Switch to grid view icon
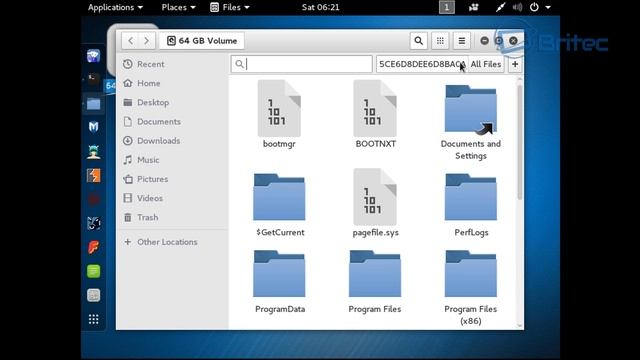This screenshot has width=640, height=360. (x=440, y=41)
